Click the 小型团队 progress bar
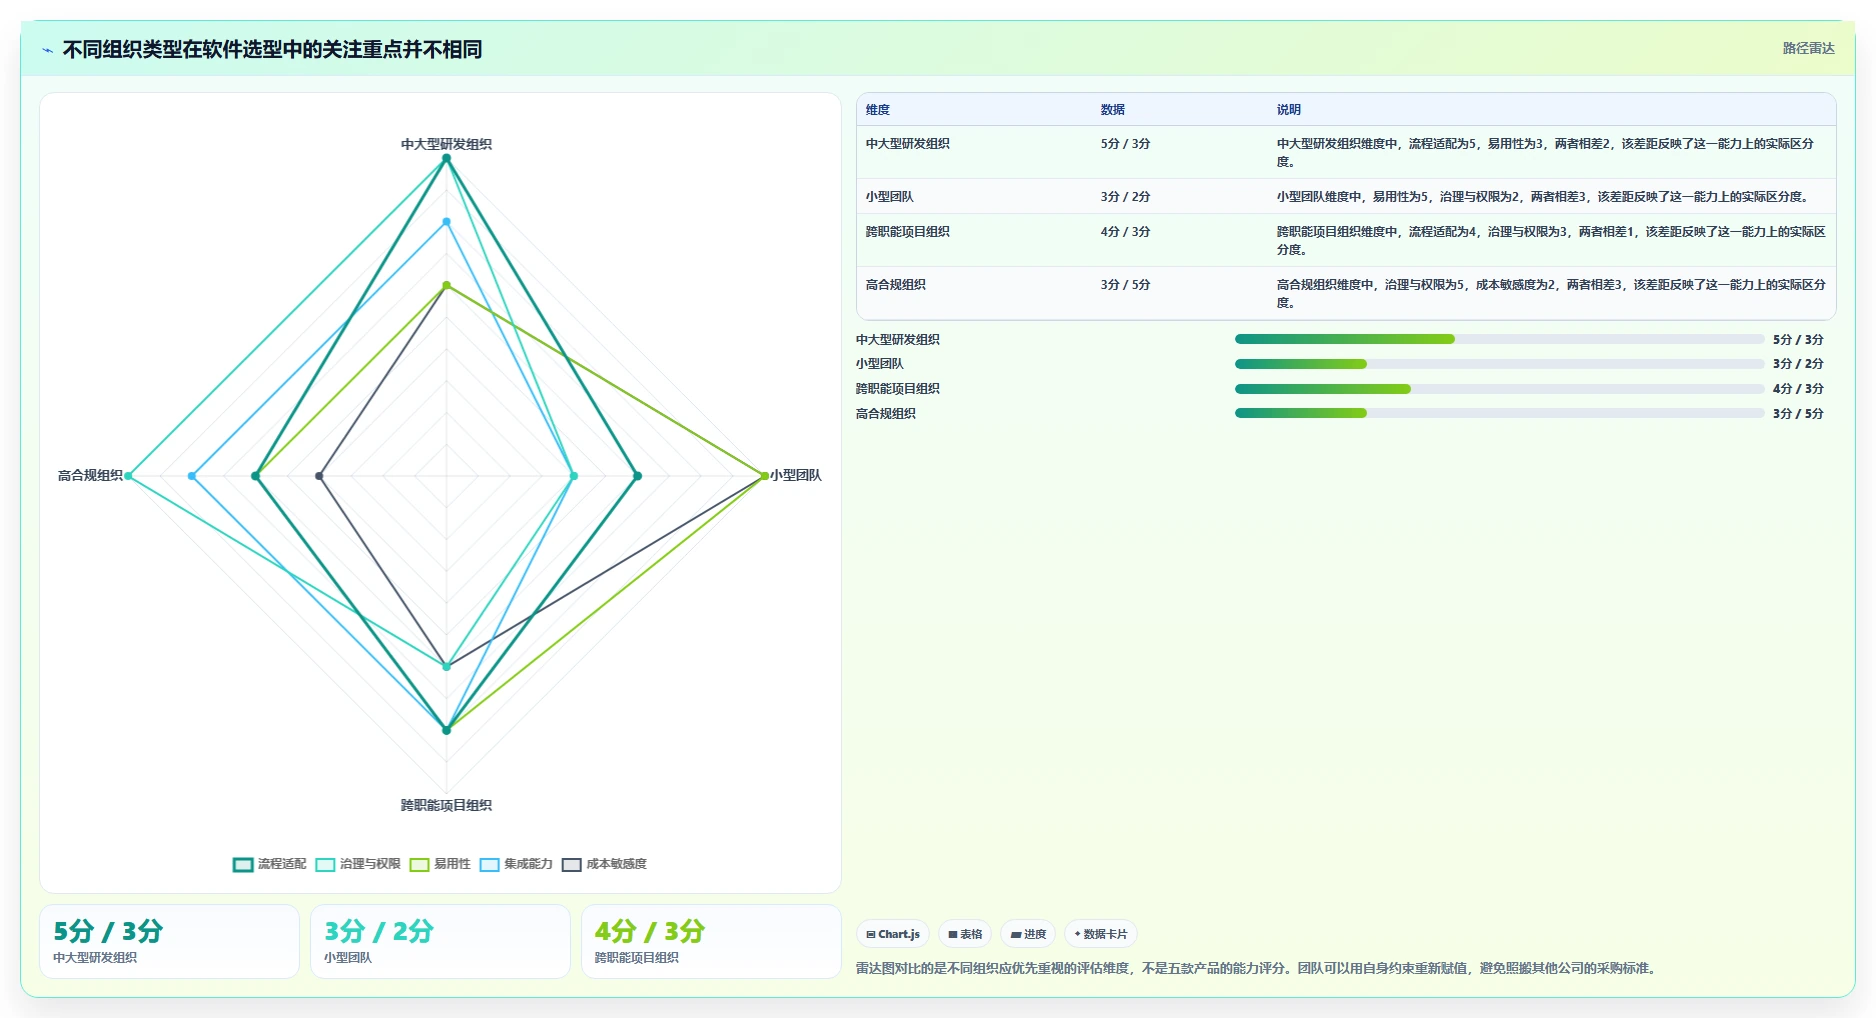The height and width of the screenshot is (1018, 1876). 1499,364
